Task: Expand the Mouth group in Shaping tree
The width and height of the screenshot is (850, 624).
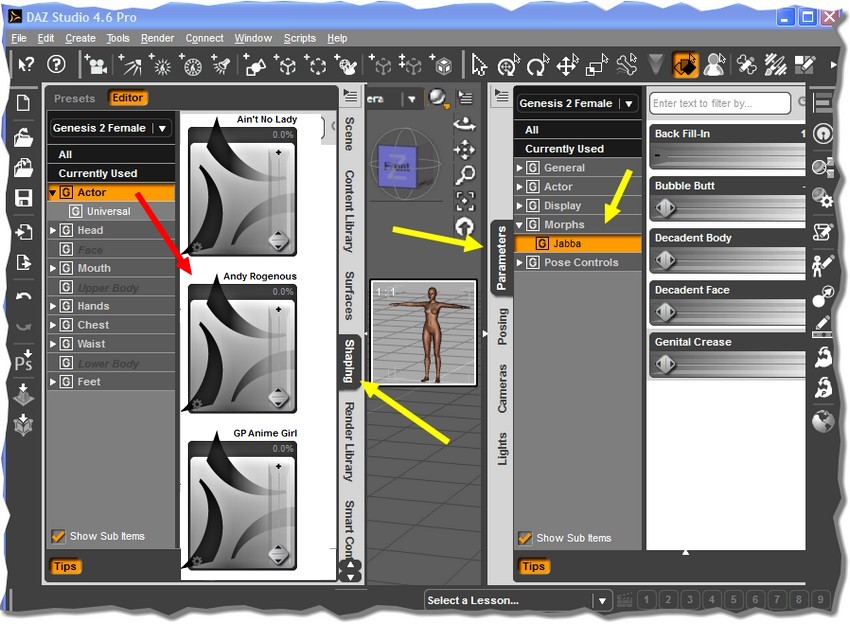Action: point(53,268)
